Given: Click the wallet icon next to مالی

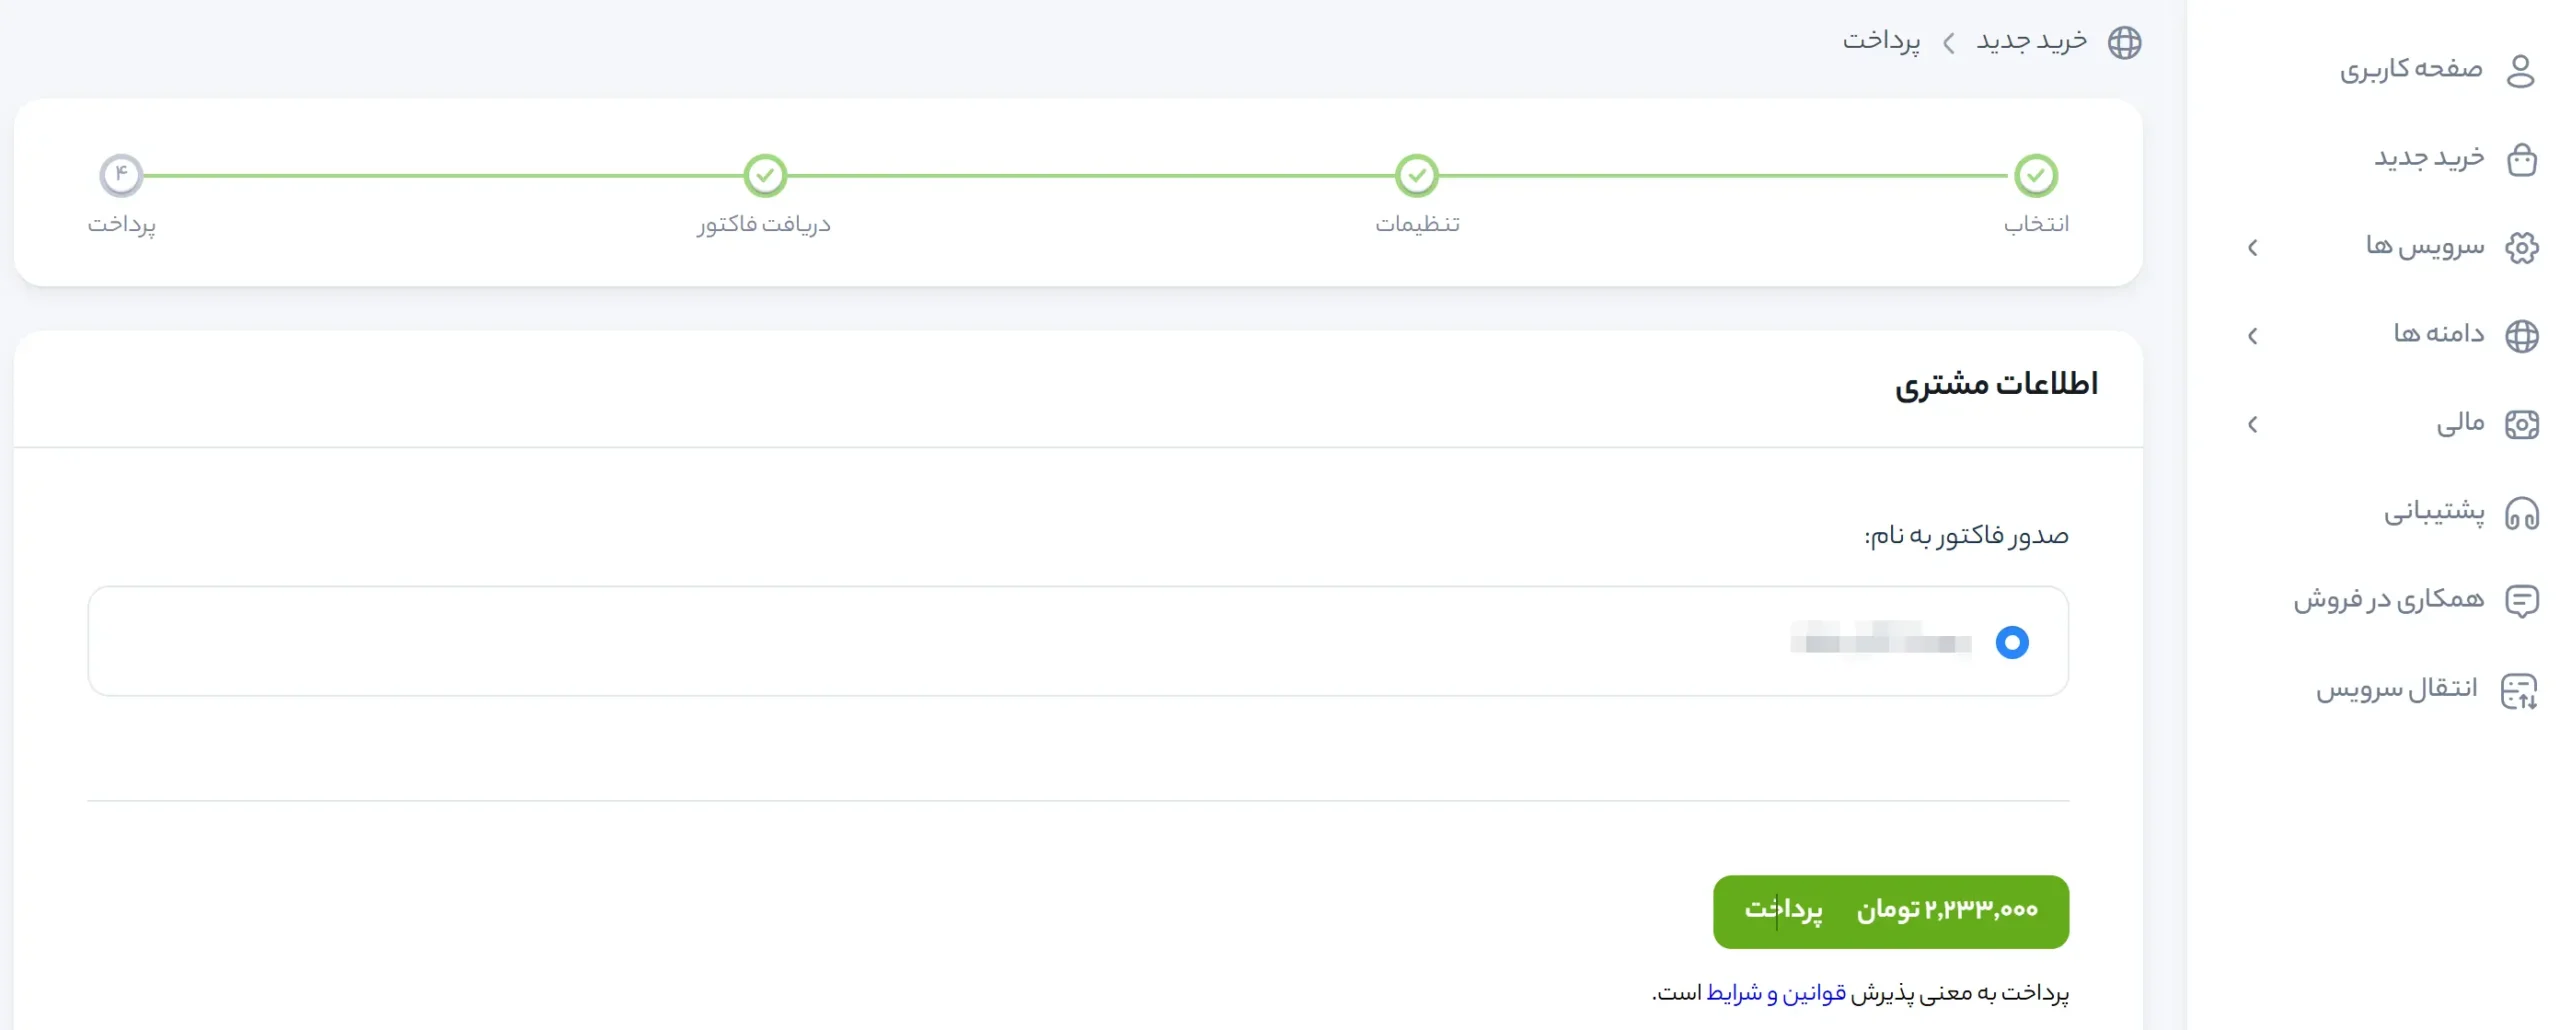Looking at the screenshot, I should coord(2521,424).
